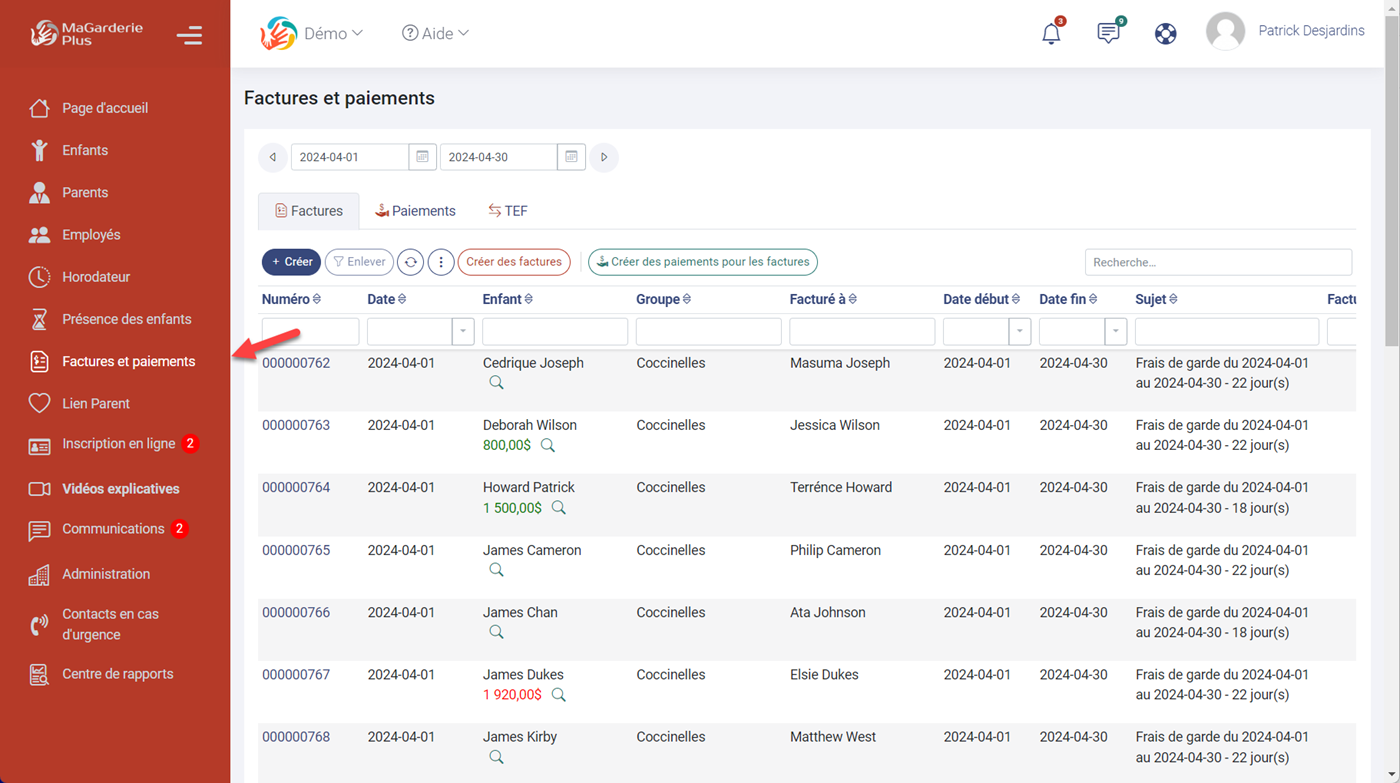Open the chat messages icon
1400x783 pixels.
tap(1108, 33)
